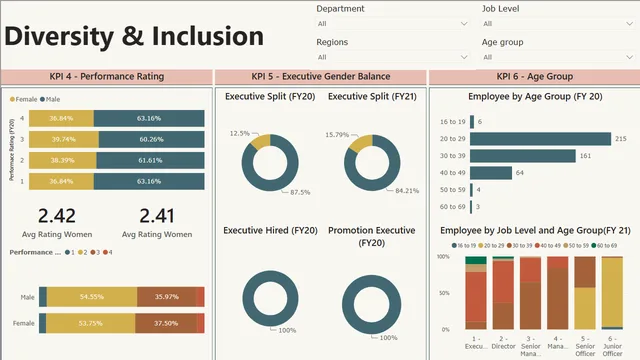
Task: Click the 84.21% label on FY21 donut
Action: click(407, 191)
